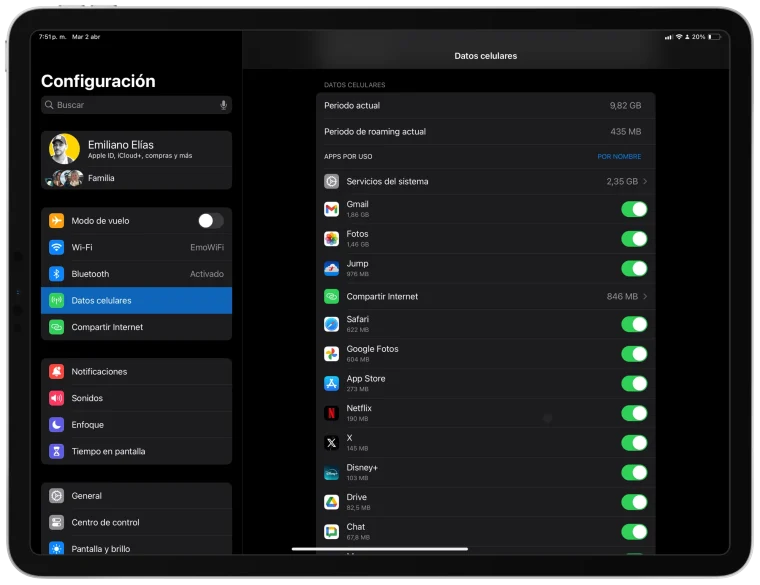Image resolution: width=760 pixels, height=585 pixels.
Task: Tap the App Store icon
Action: (x=332, y=383)
